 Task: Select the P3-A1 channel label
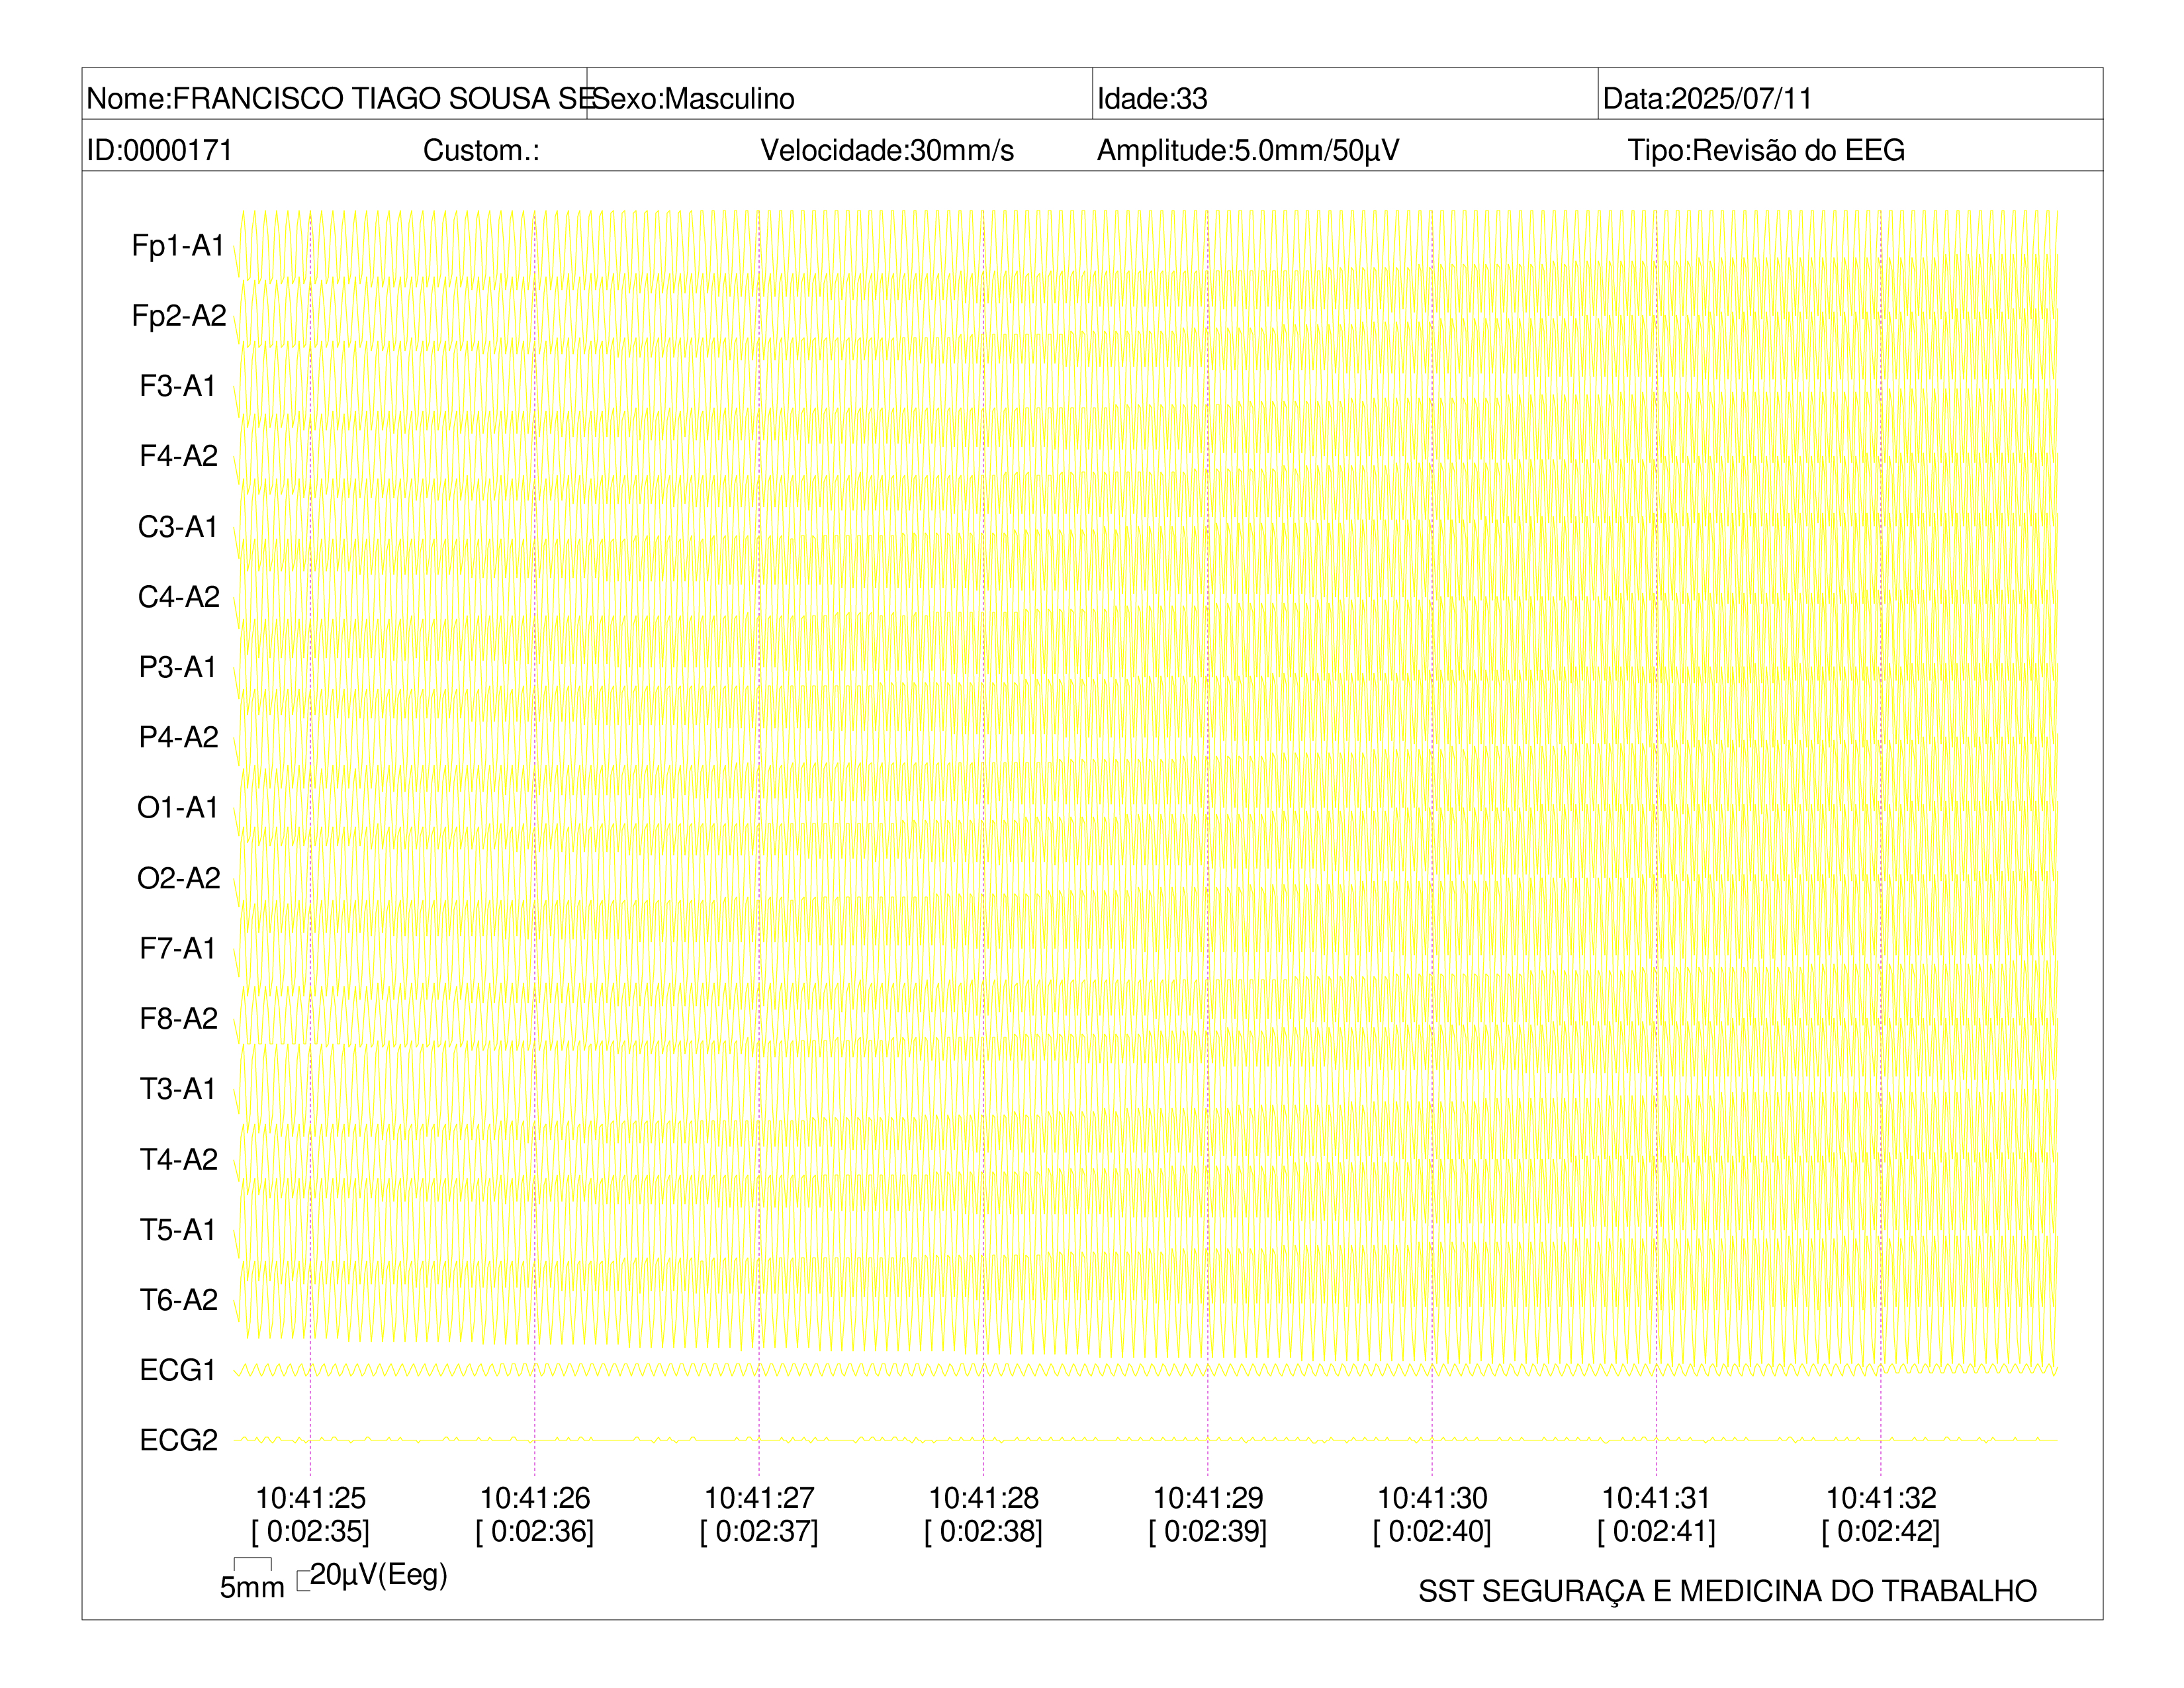click(178, 667)
